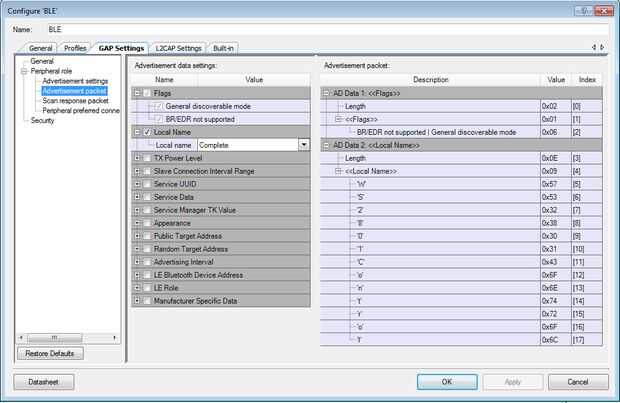Switch to the Built-in tab

tap(223, 48)
